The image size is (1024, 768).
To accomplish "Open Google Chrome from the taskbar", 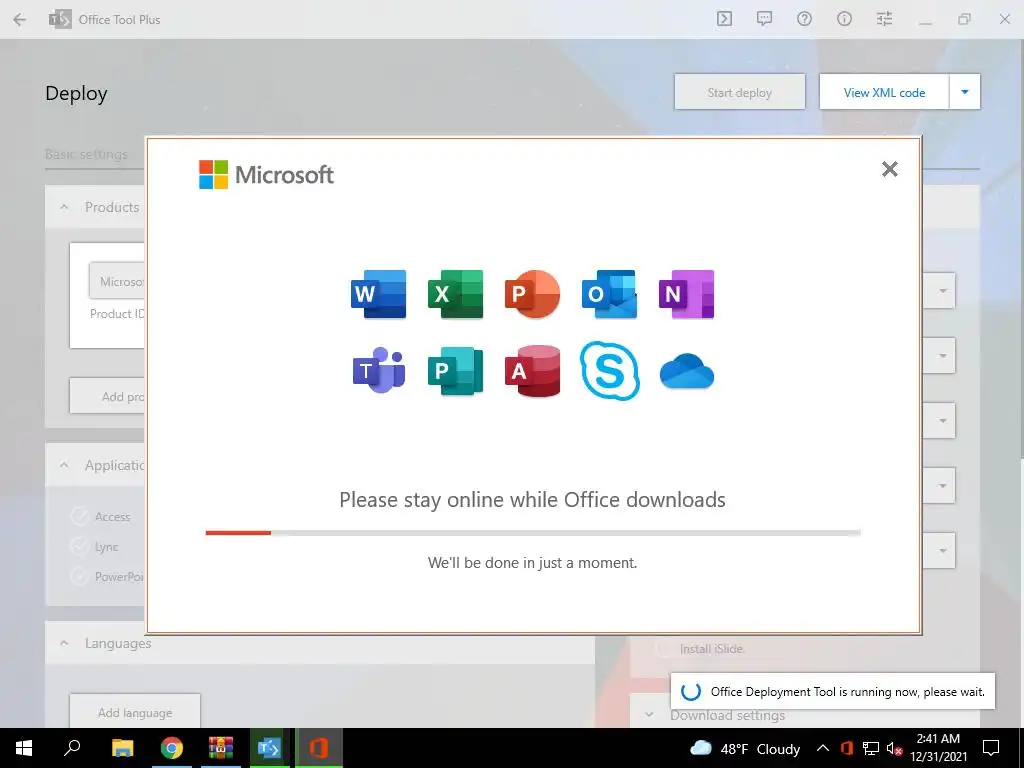I will pos(172,748).
